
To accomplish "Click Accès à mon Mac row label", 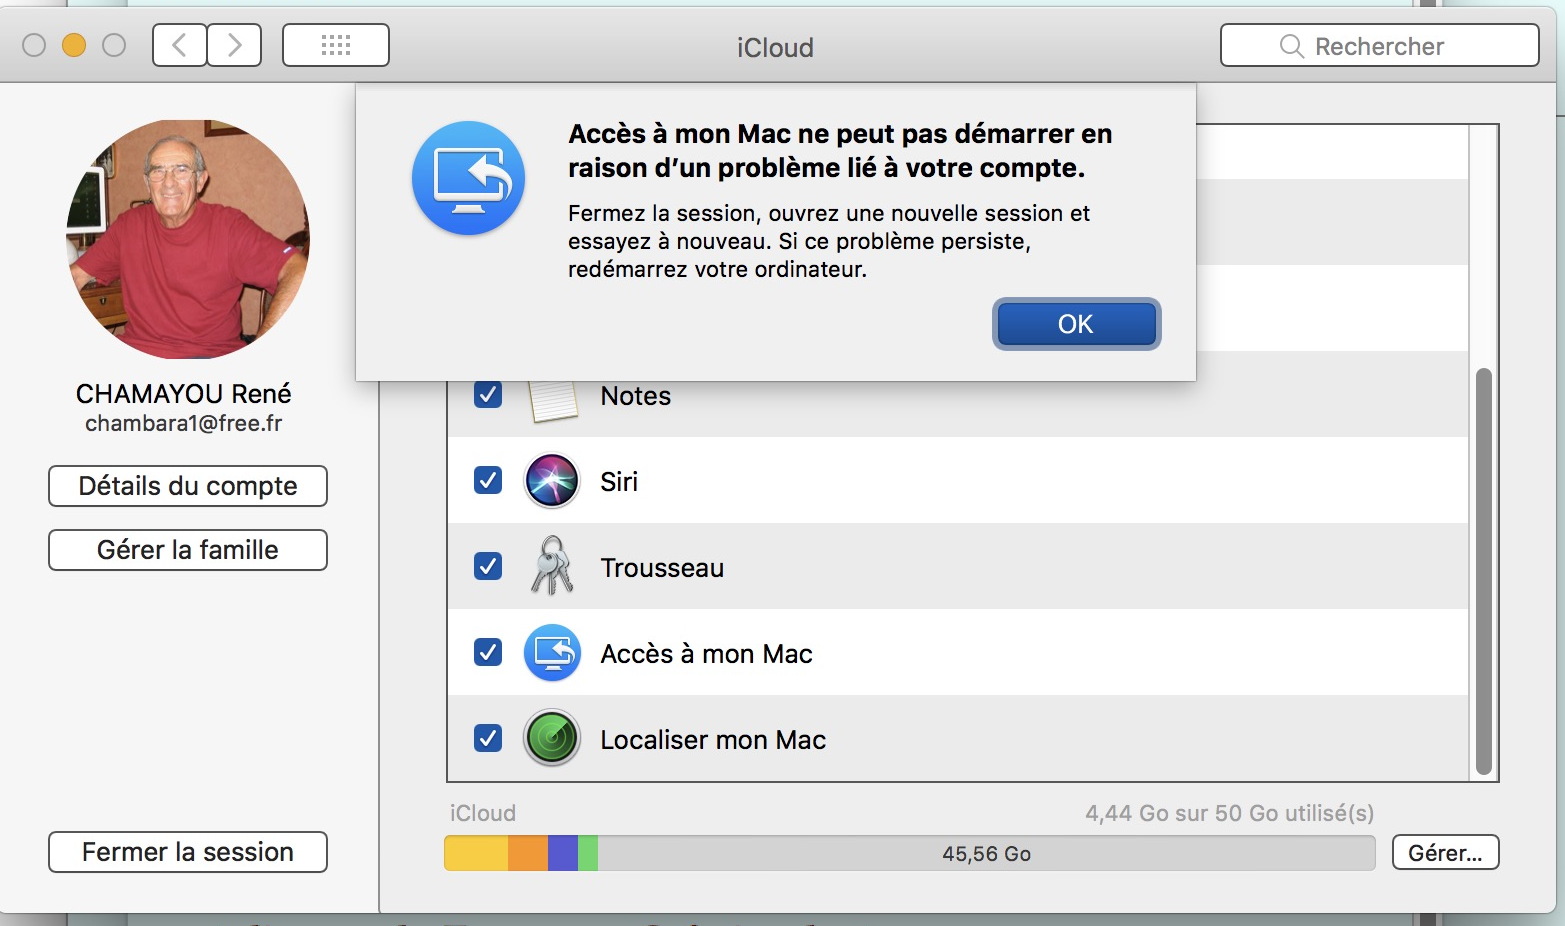I will pos(706,654).
